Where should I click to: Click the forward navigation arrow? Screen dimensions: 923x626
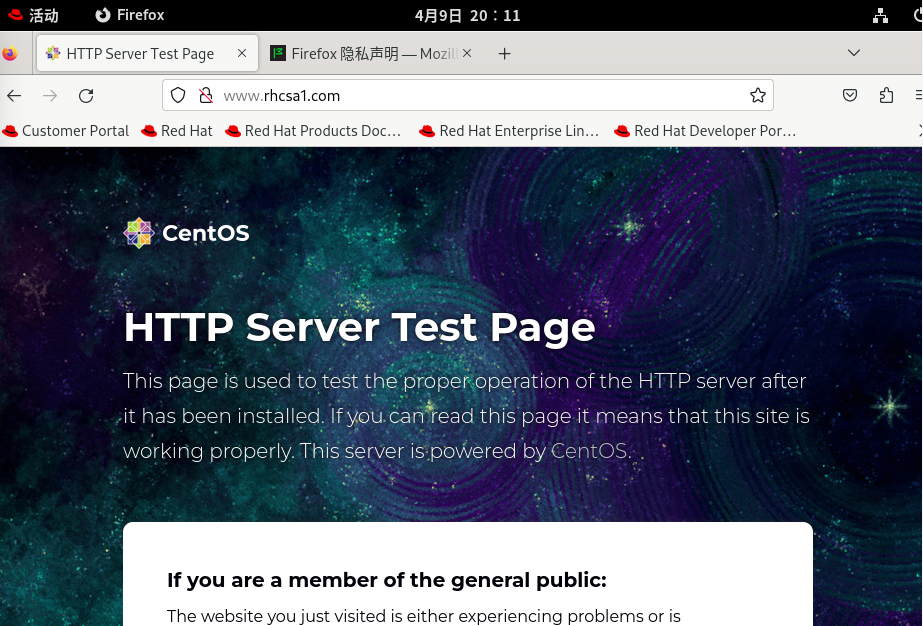(50, 95)
